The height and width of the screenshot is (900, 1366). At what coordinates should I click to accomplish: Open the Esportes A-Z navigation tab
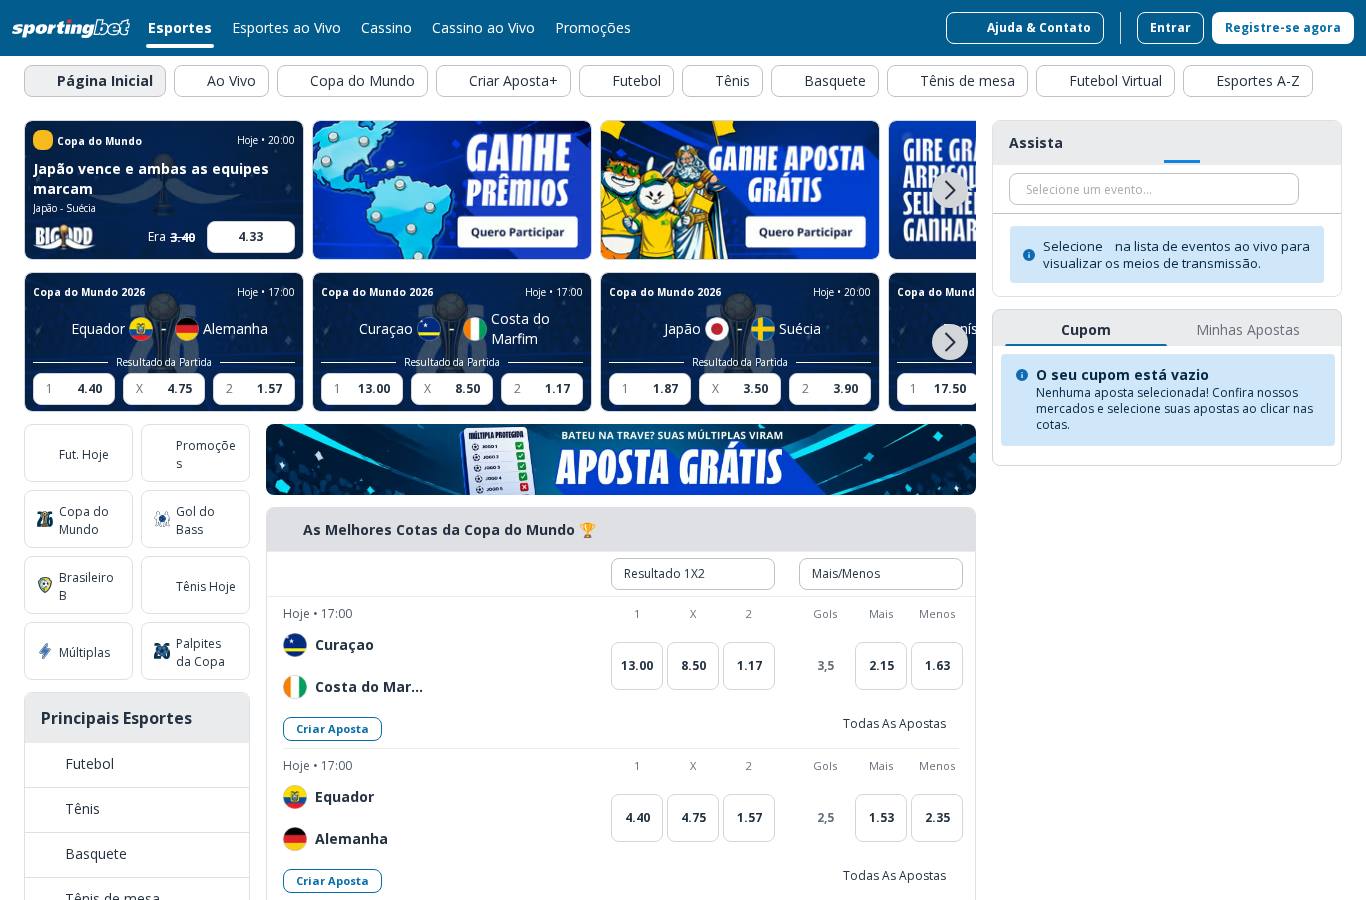click(x=1248, y=81)
